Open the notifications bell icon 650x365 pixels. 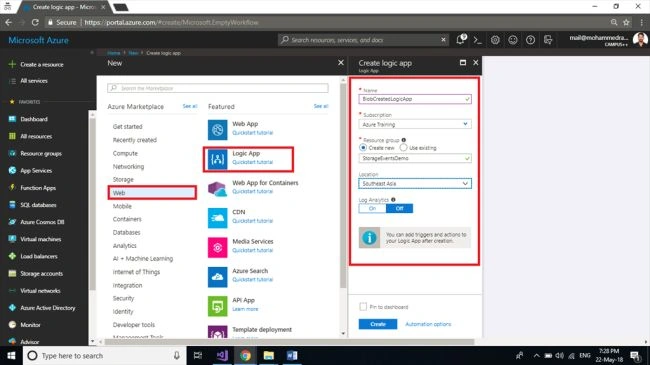pos(461,40)
